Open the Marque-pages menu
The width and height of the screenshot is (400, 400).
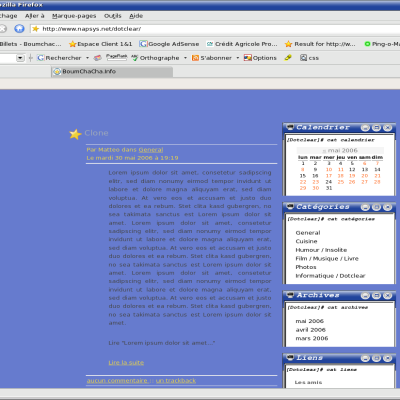[x=74, y=16]
